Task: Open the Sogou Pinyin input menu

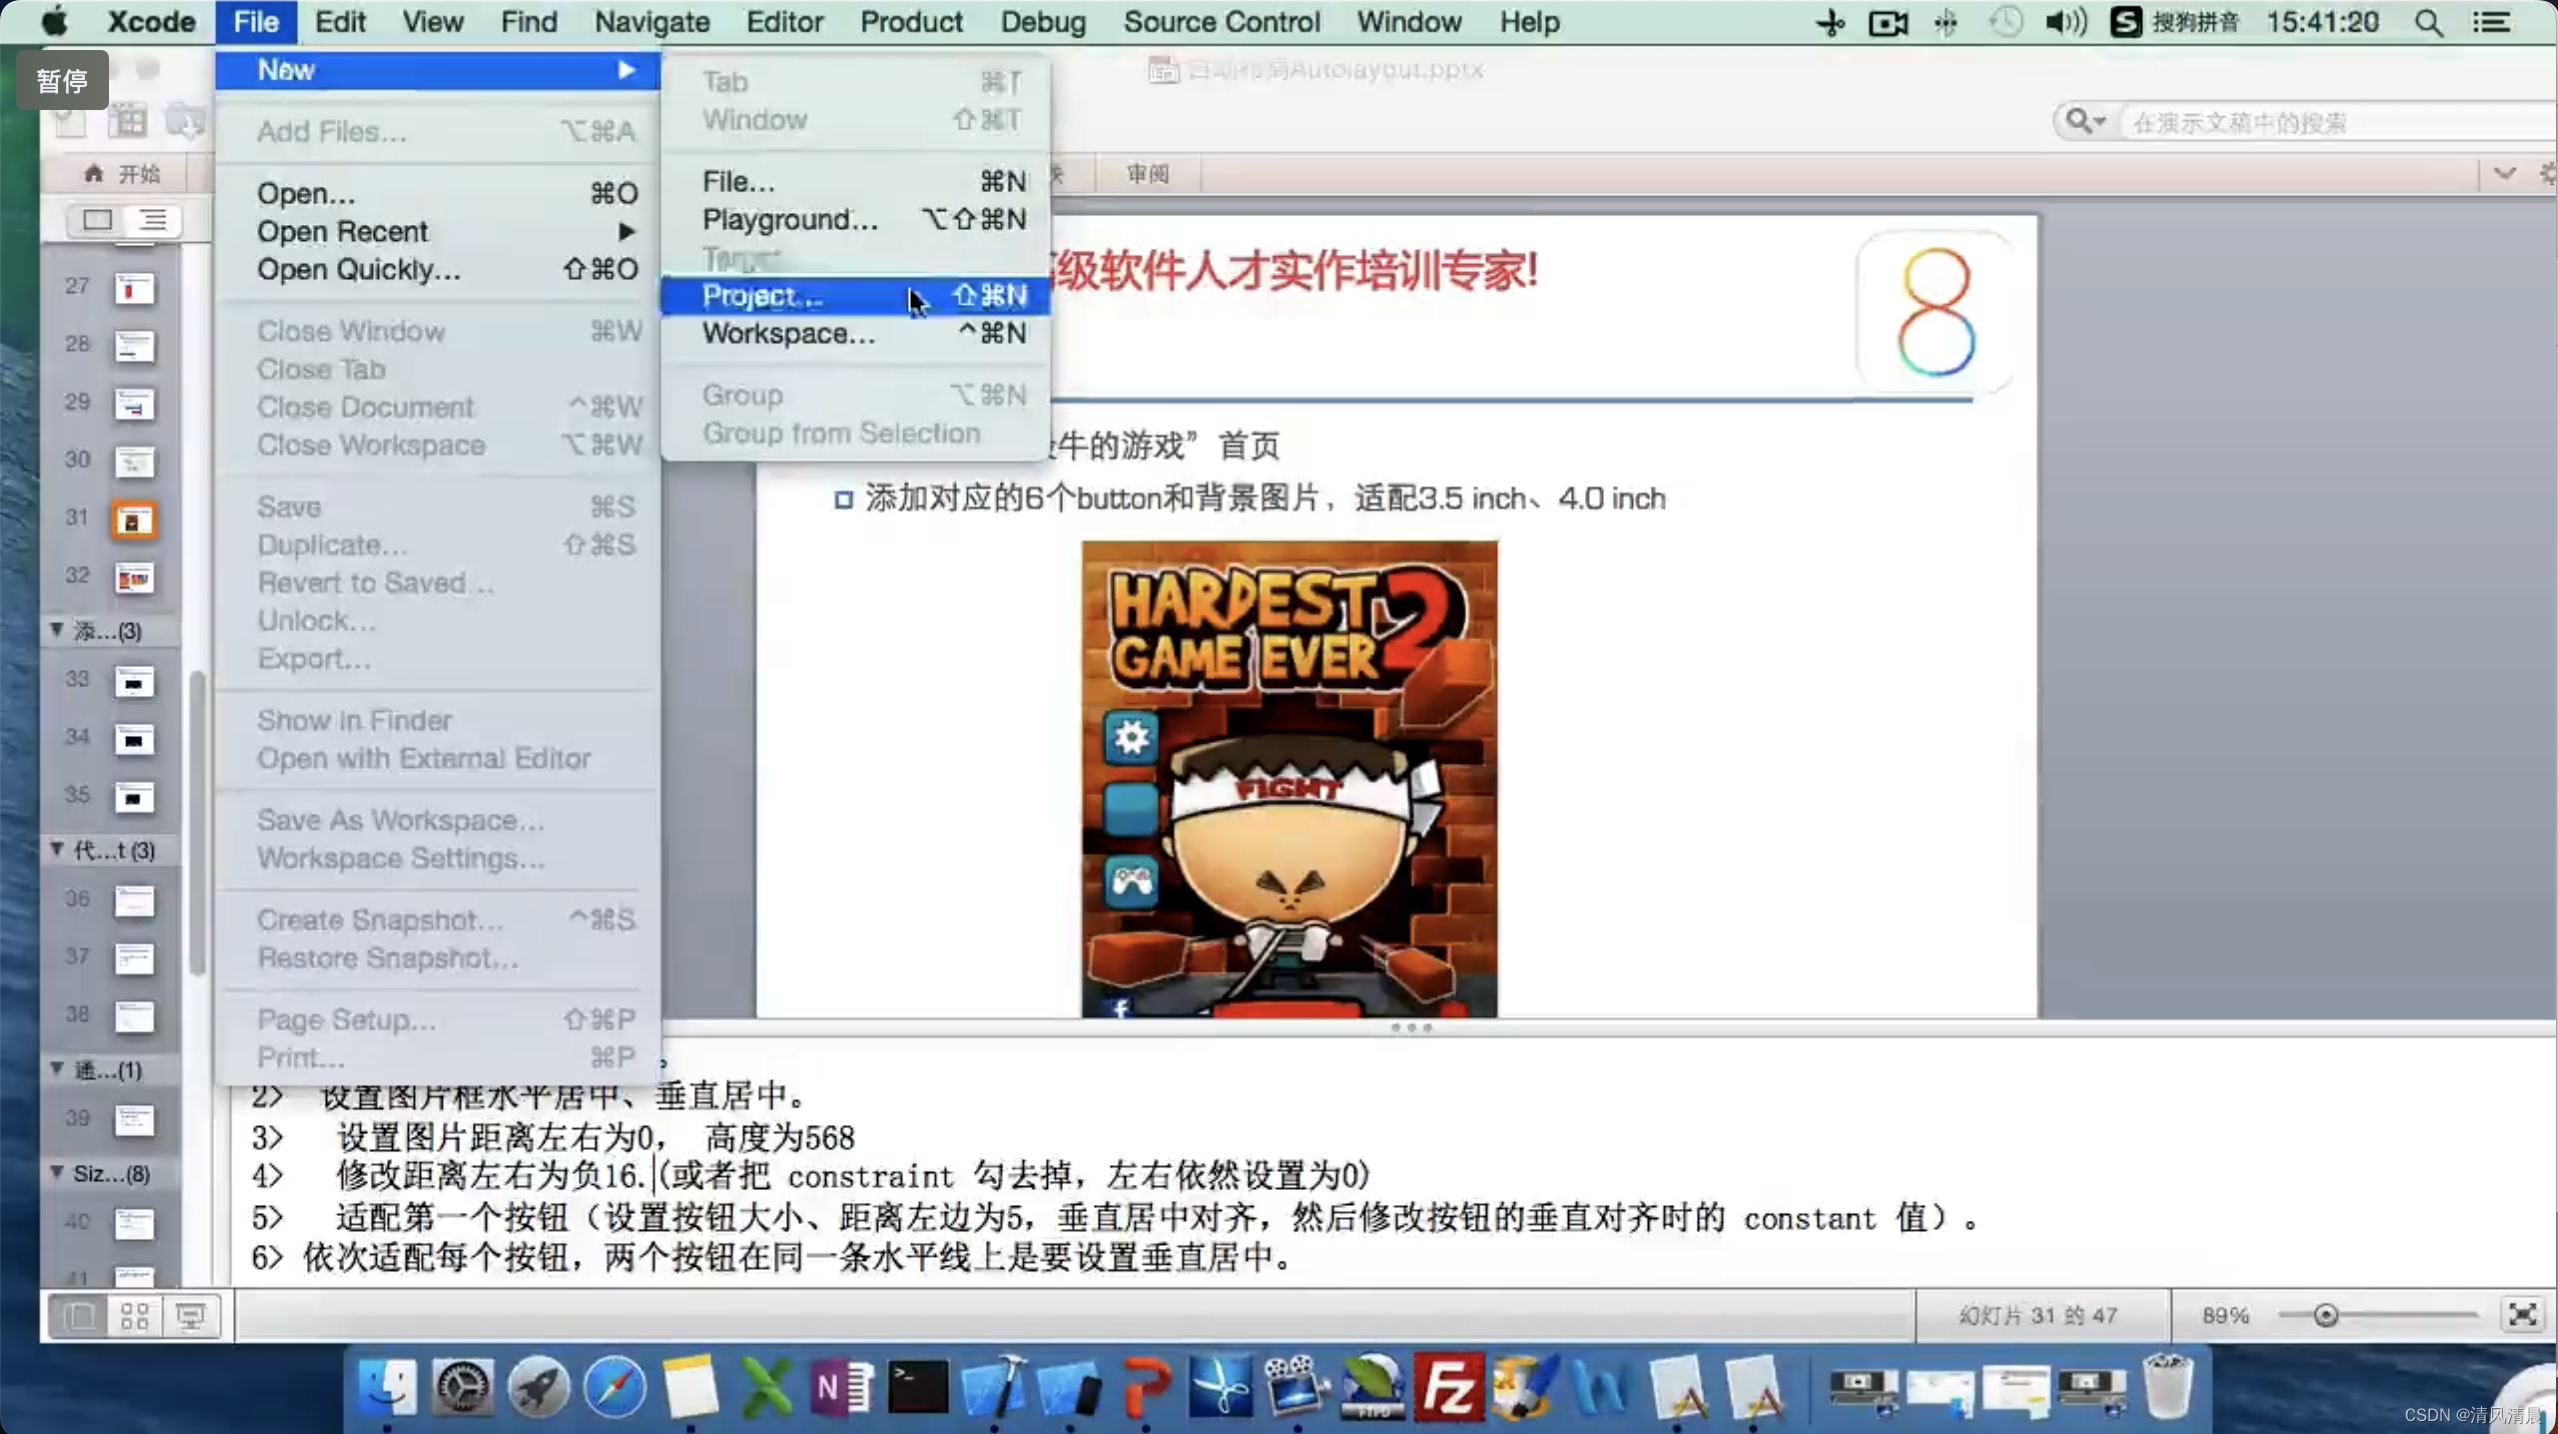Action: (2174, 22)
